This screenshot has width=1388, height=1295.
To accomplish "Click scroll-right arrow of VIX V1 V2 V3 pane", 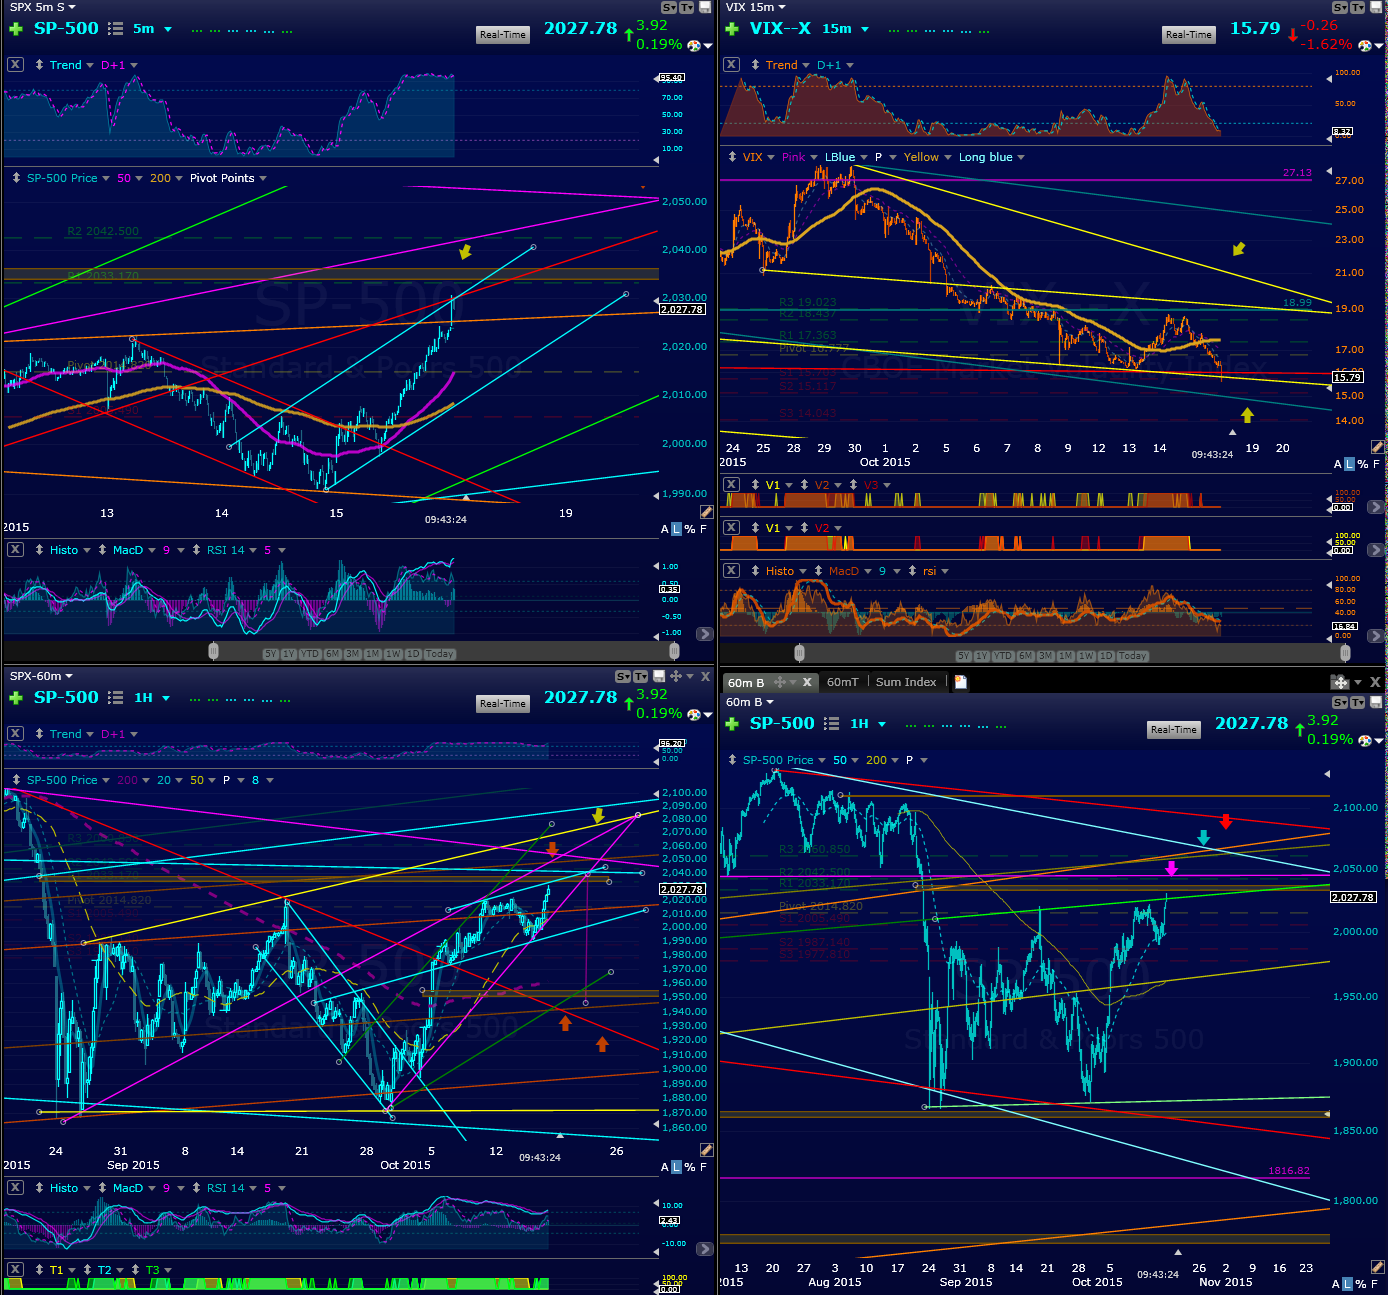I will (x=1376, y=507).
